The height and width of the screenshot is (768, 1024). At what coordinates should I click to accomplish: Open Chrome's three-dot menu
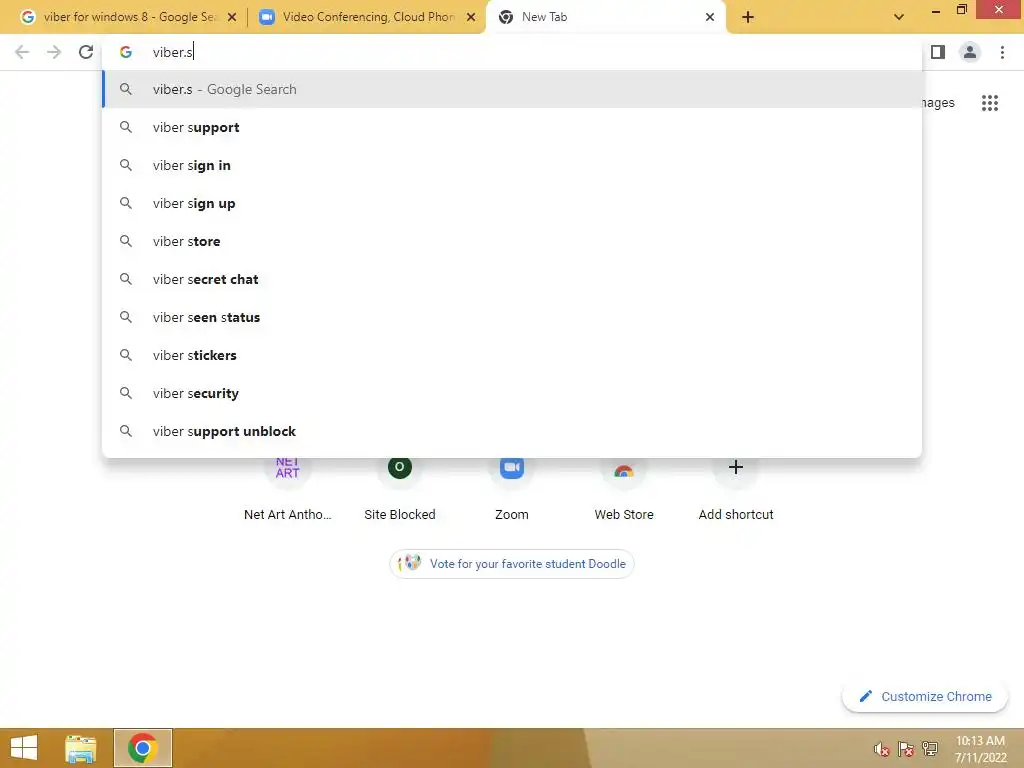(1002, 52)
